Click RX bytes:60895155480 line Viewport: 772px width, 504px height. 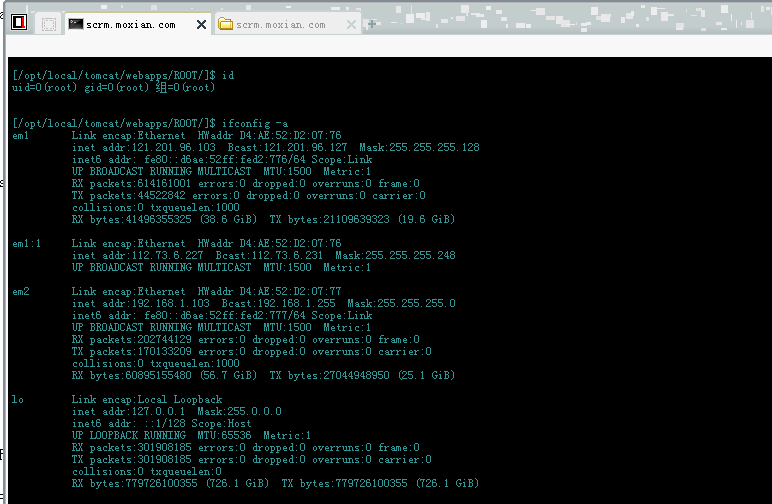pyautogui.click(x=263, y=376)
